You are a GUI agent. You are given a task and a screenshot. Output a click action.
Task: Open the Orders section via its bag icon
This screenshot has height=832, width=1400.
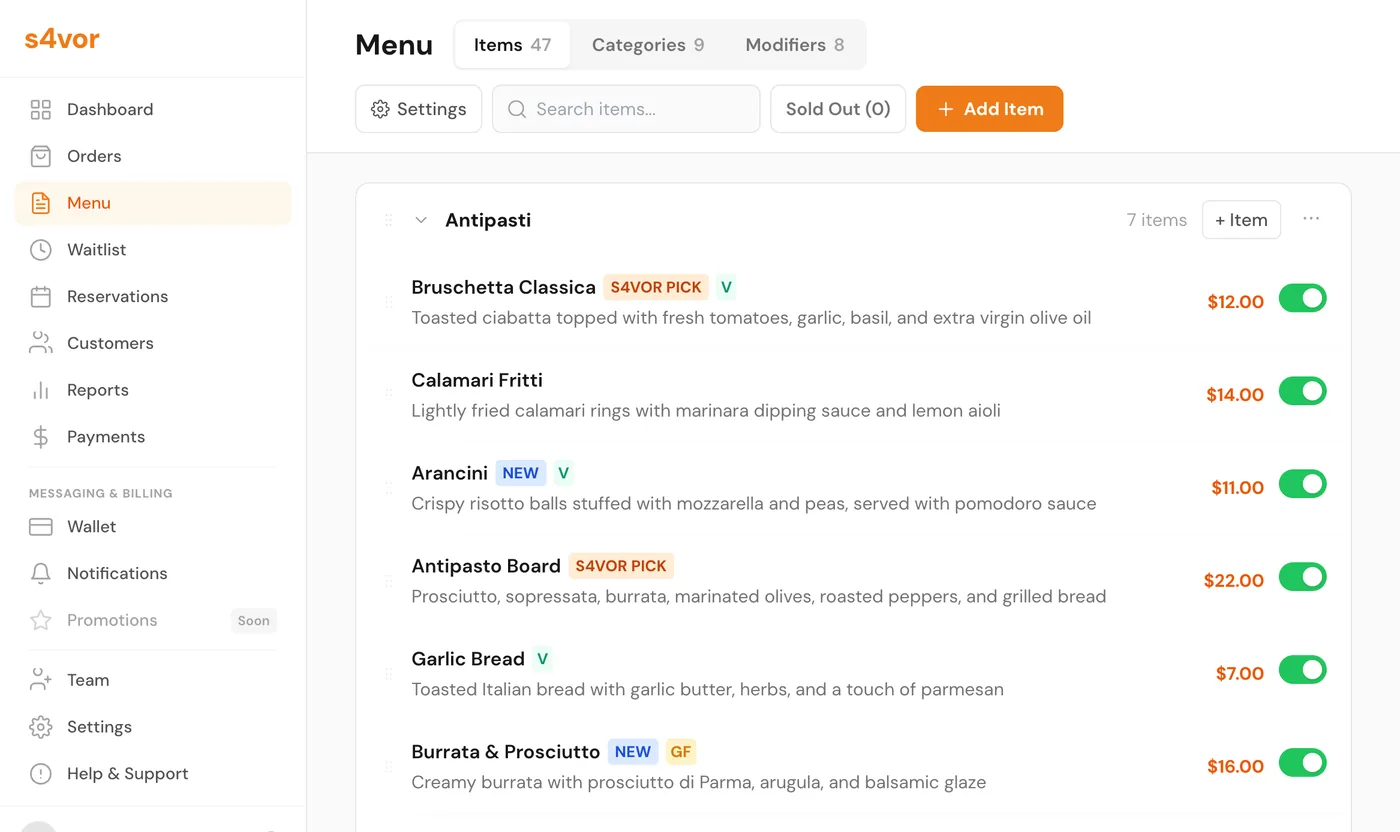click(40, 156)
